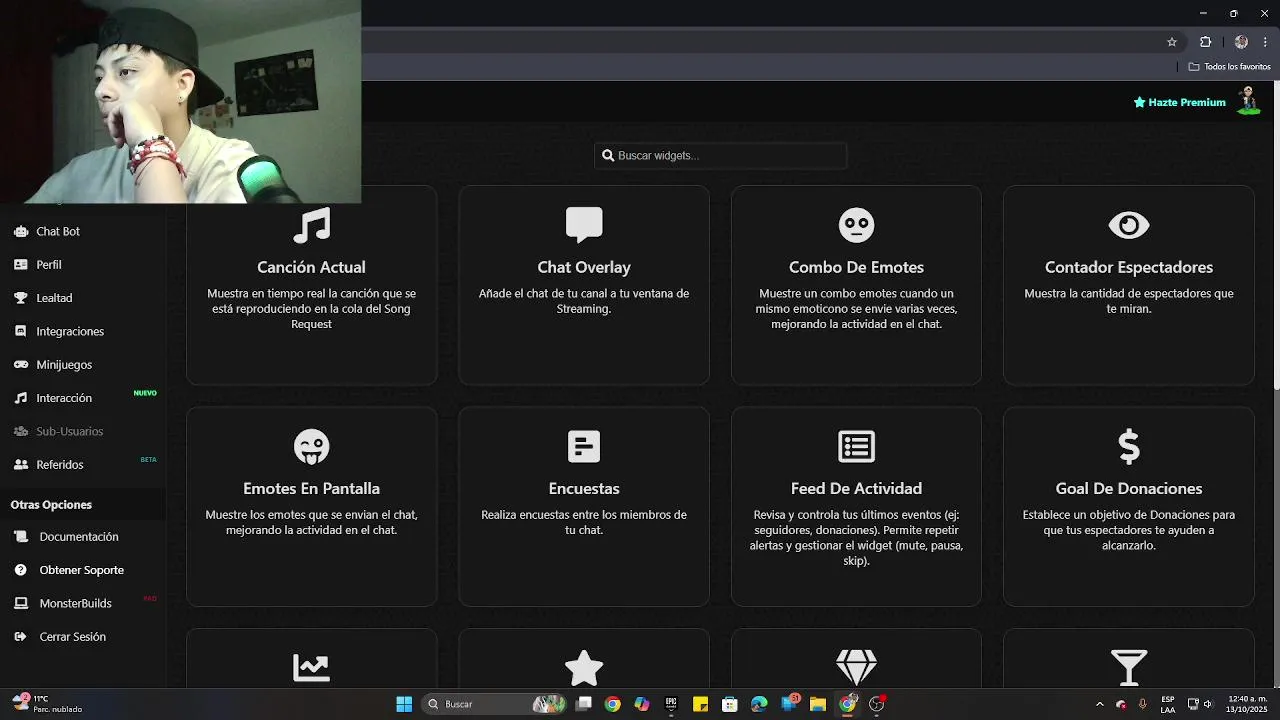Open the Canción Actual music note icon
1280x720 pixels.
(x=311, y=225)
